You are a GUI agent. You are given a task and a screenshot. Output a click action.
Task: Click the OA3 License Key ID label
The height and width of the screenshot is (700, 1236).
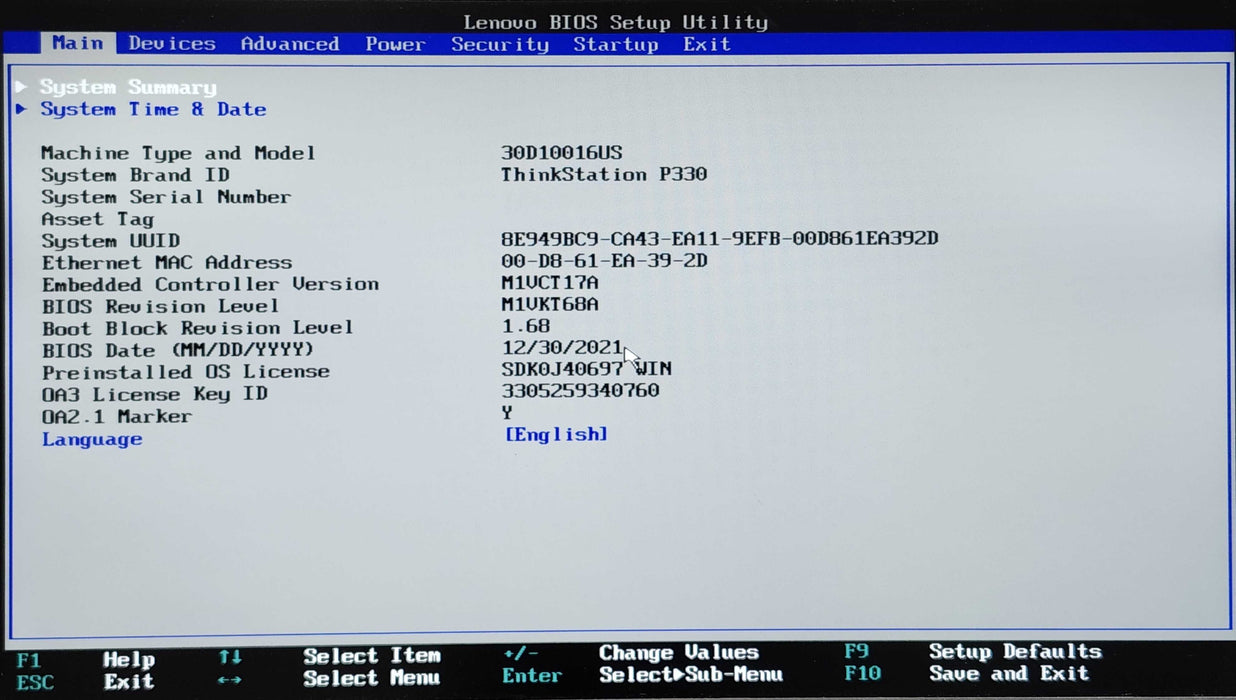pos(154,394)
